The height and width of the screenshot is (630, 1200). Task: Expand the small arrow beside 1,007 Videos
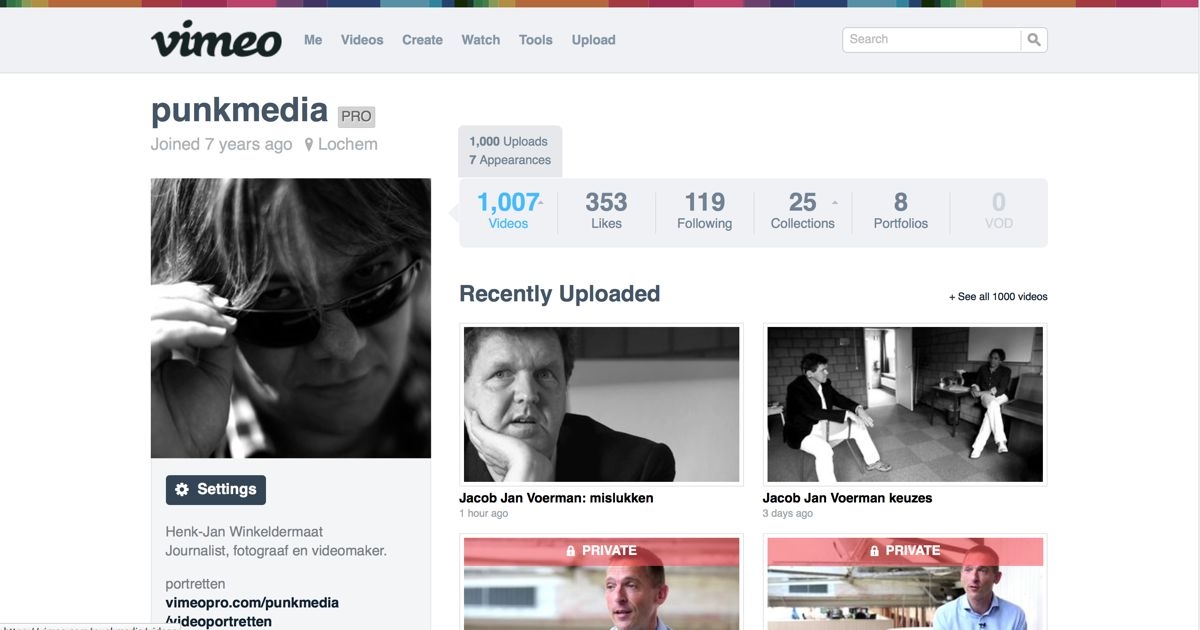[541, 203]
